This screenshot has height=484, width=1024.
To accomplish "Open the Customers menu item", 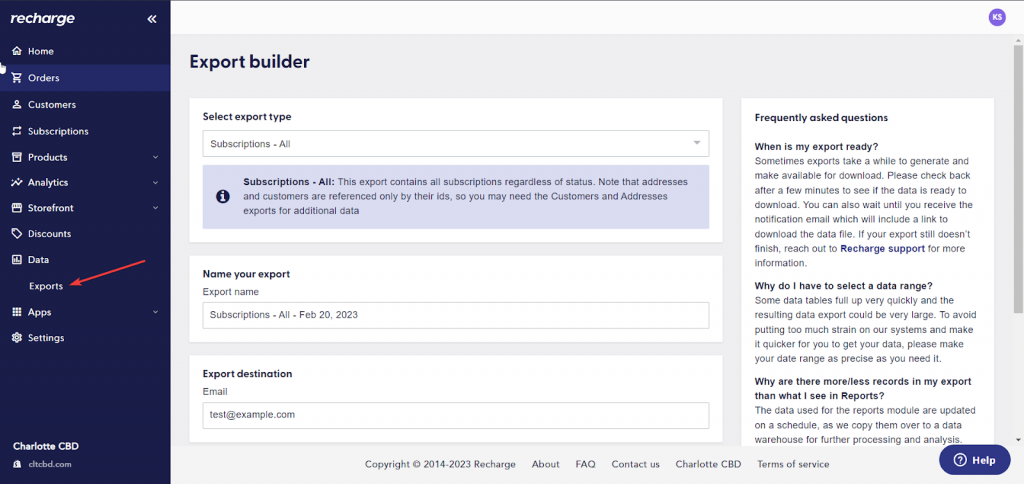I will point(85,105).
